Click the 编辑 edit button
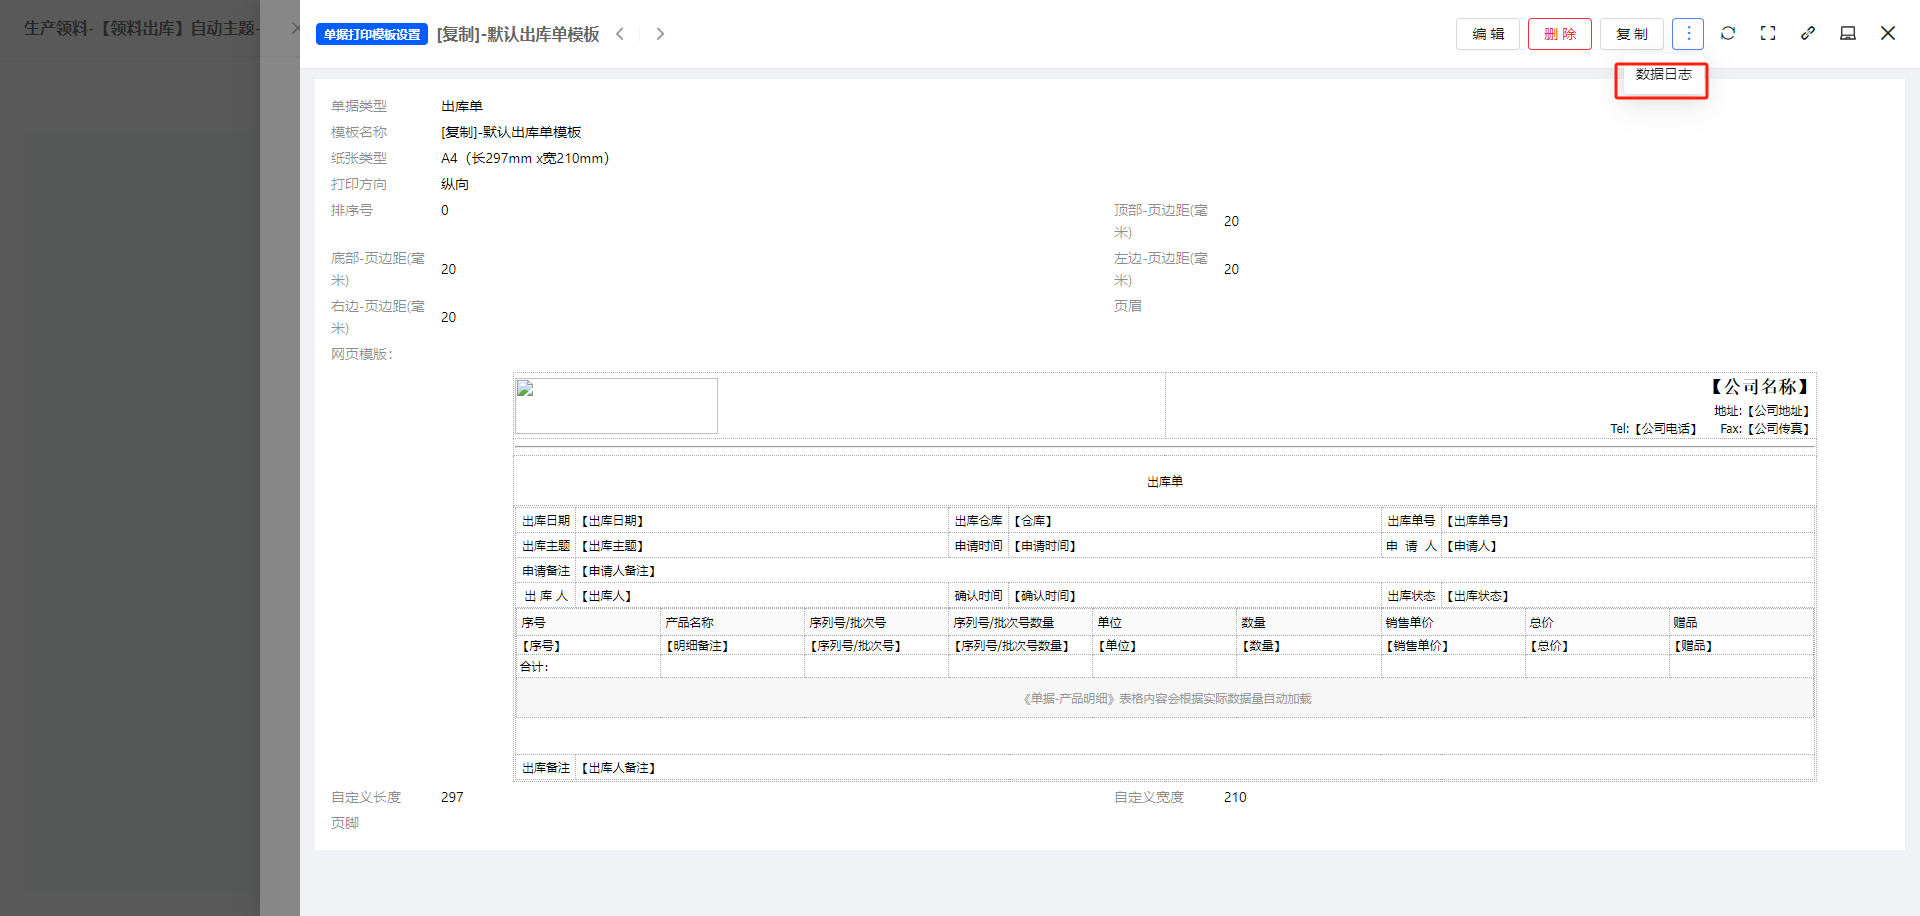This screenshot has height=916, width=1920. (1488, 34)
